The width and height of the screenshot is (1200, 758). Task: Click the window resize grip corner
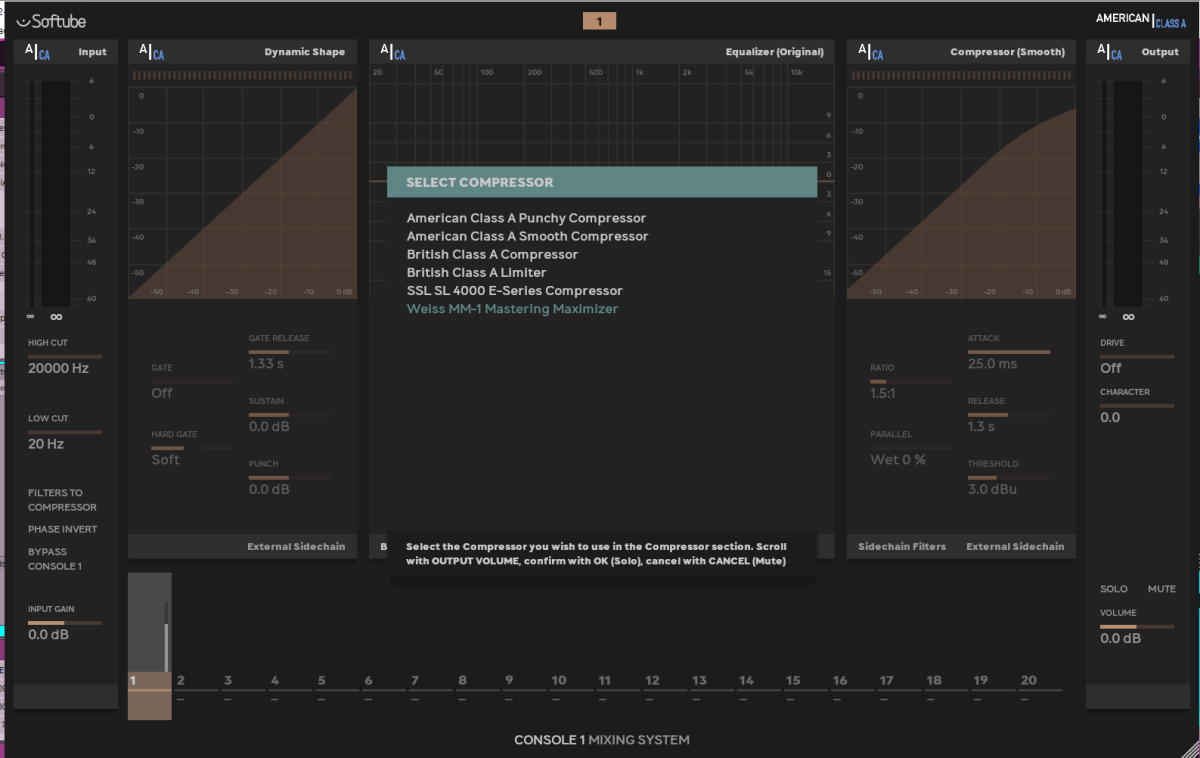(x=1190, y=748)
